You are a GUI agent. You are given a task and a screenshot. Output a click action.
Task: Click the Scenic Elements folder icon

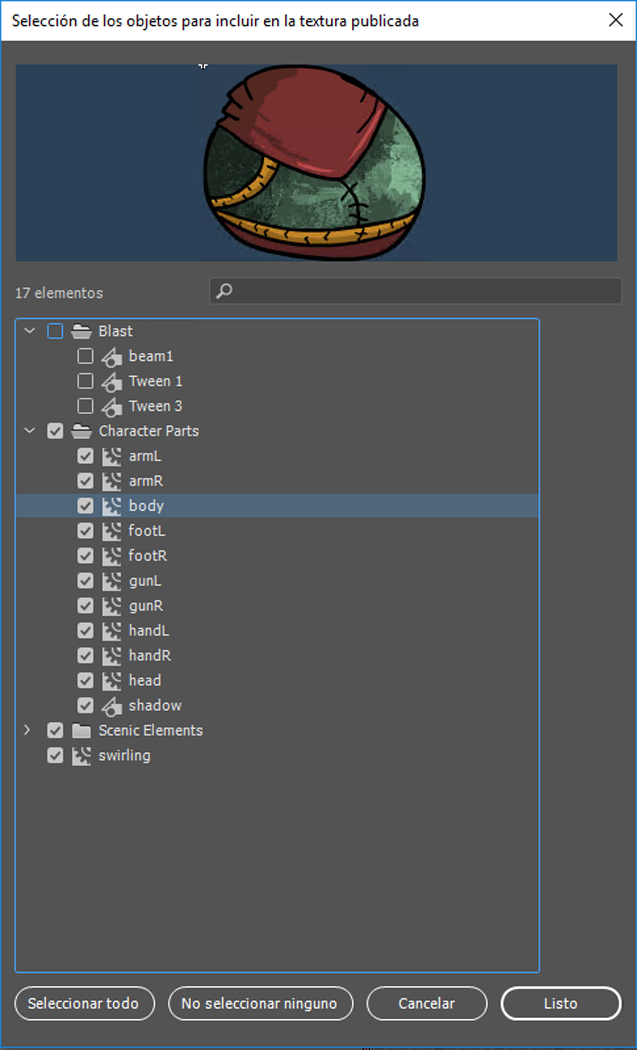(81, 731)
